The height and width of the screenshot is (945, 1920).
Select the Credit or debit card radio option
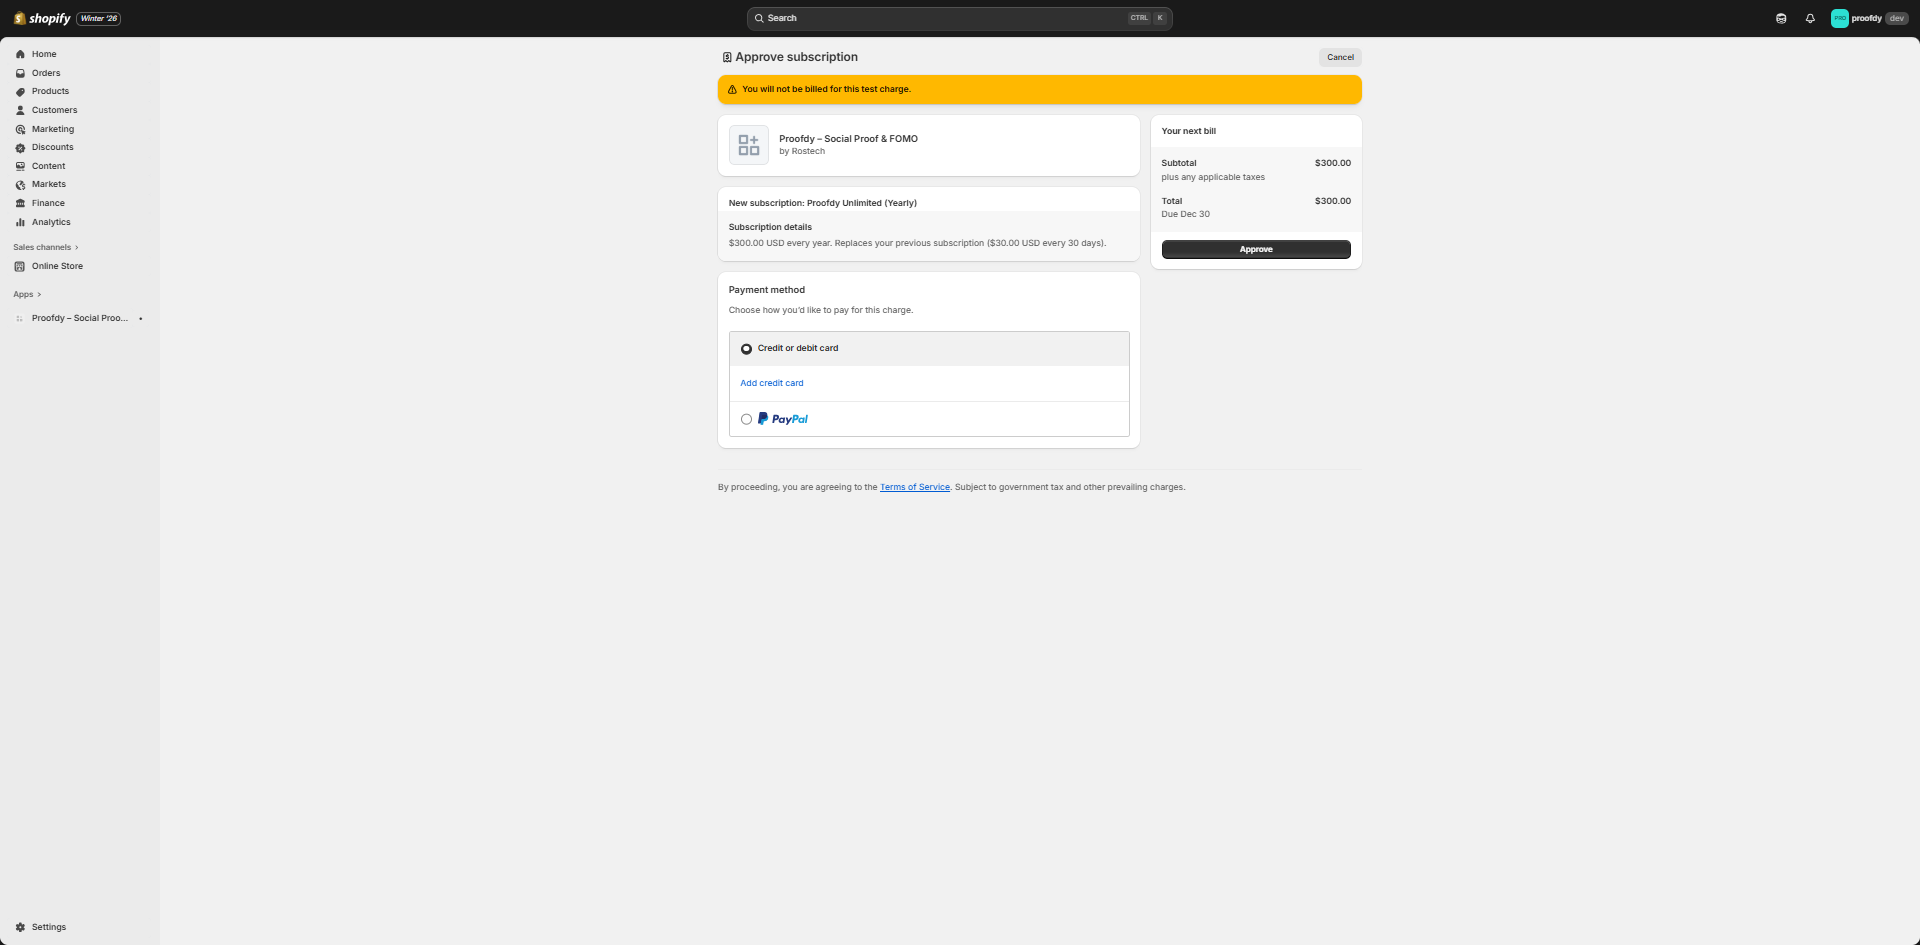point(746,349)
